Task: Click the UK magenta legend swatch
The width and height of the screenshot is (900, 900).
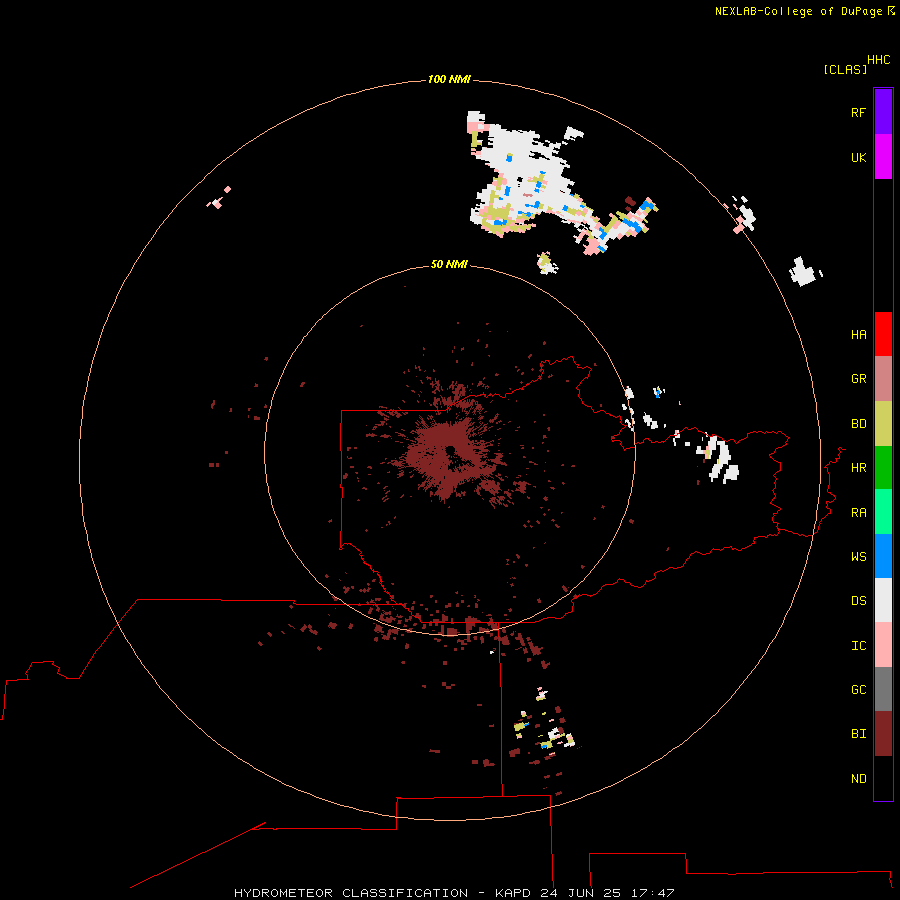Action: [883, 157]
